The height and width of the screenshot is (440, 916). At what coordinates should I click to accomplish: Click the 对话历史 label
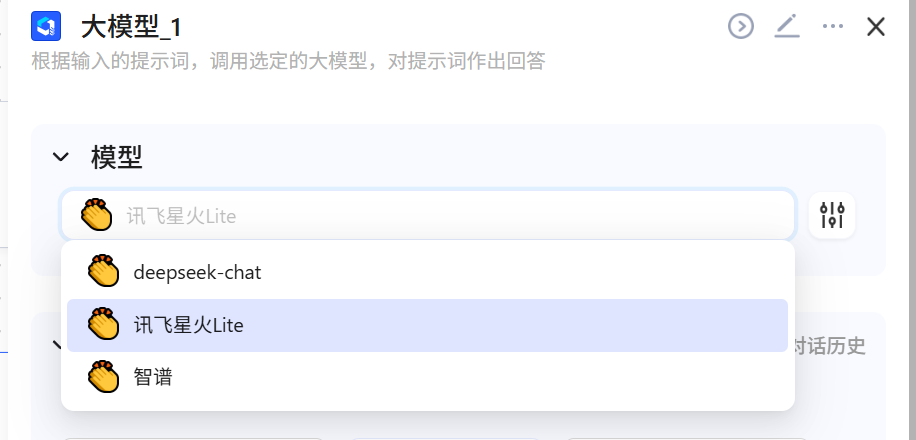[830, 347]
